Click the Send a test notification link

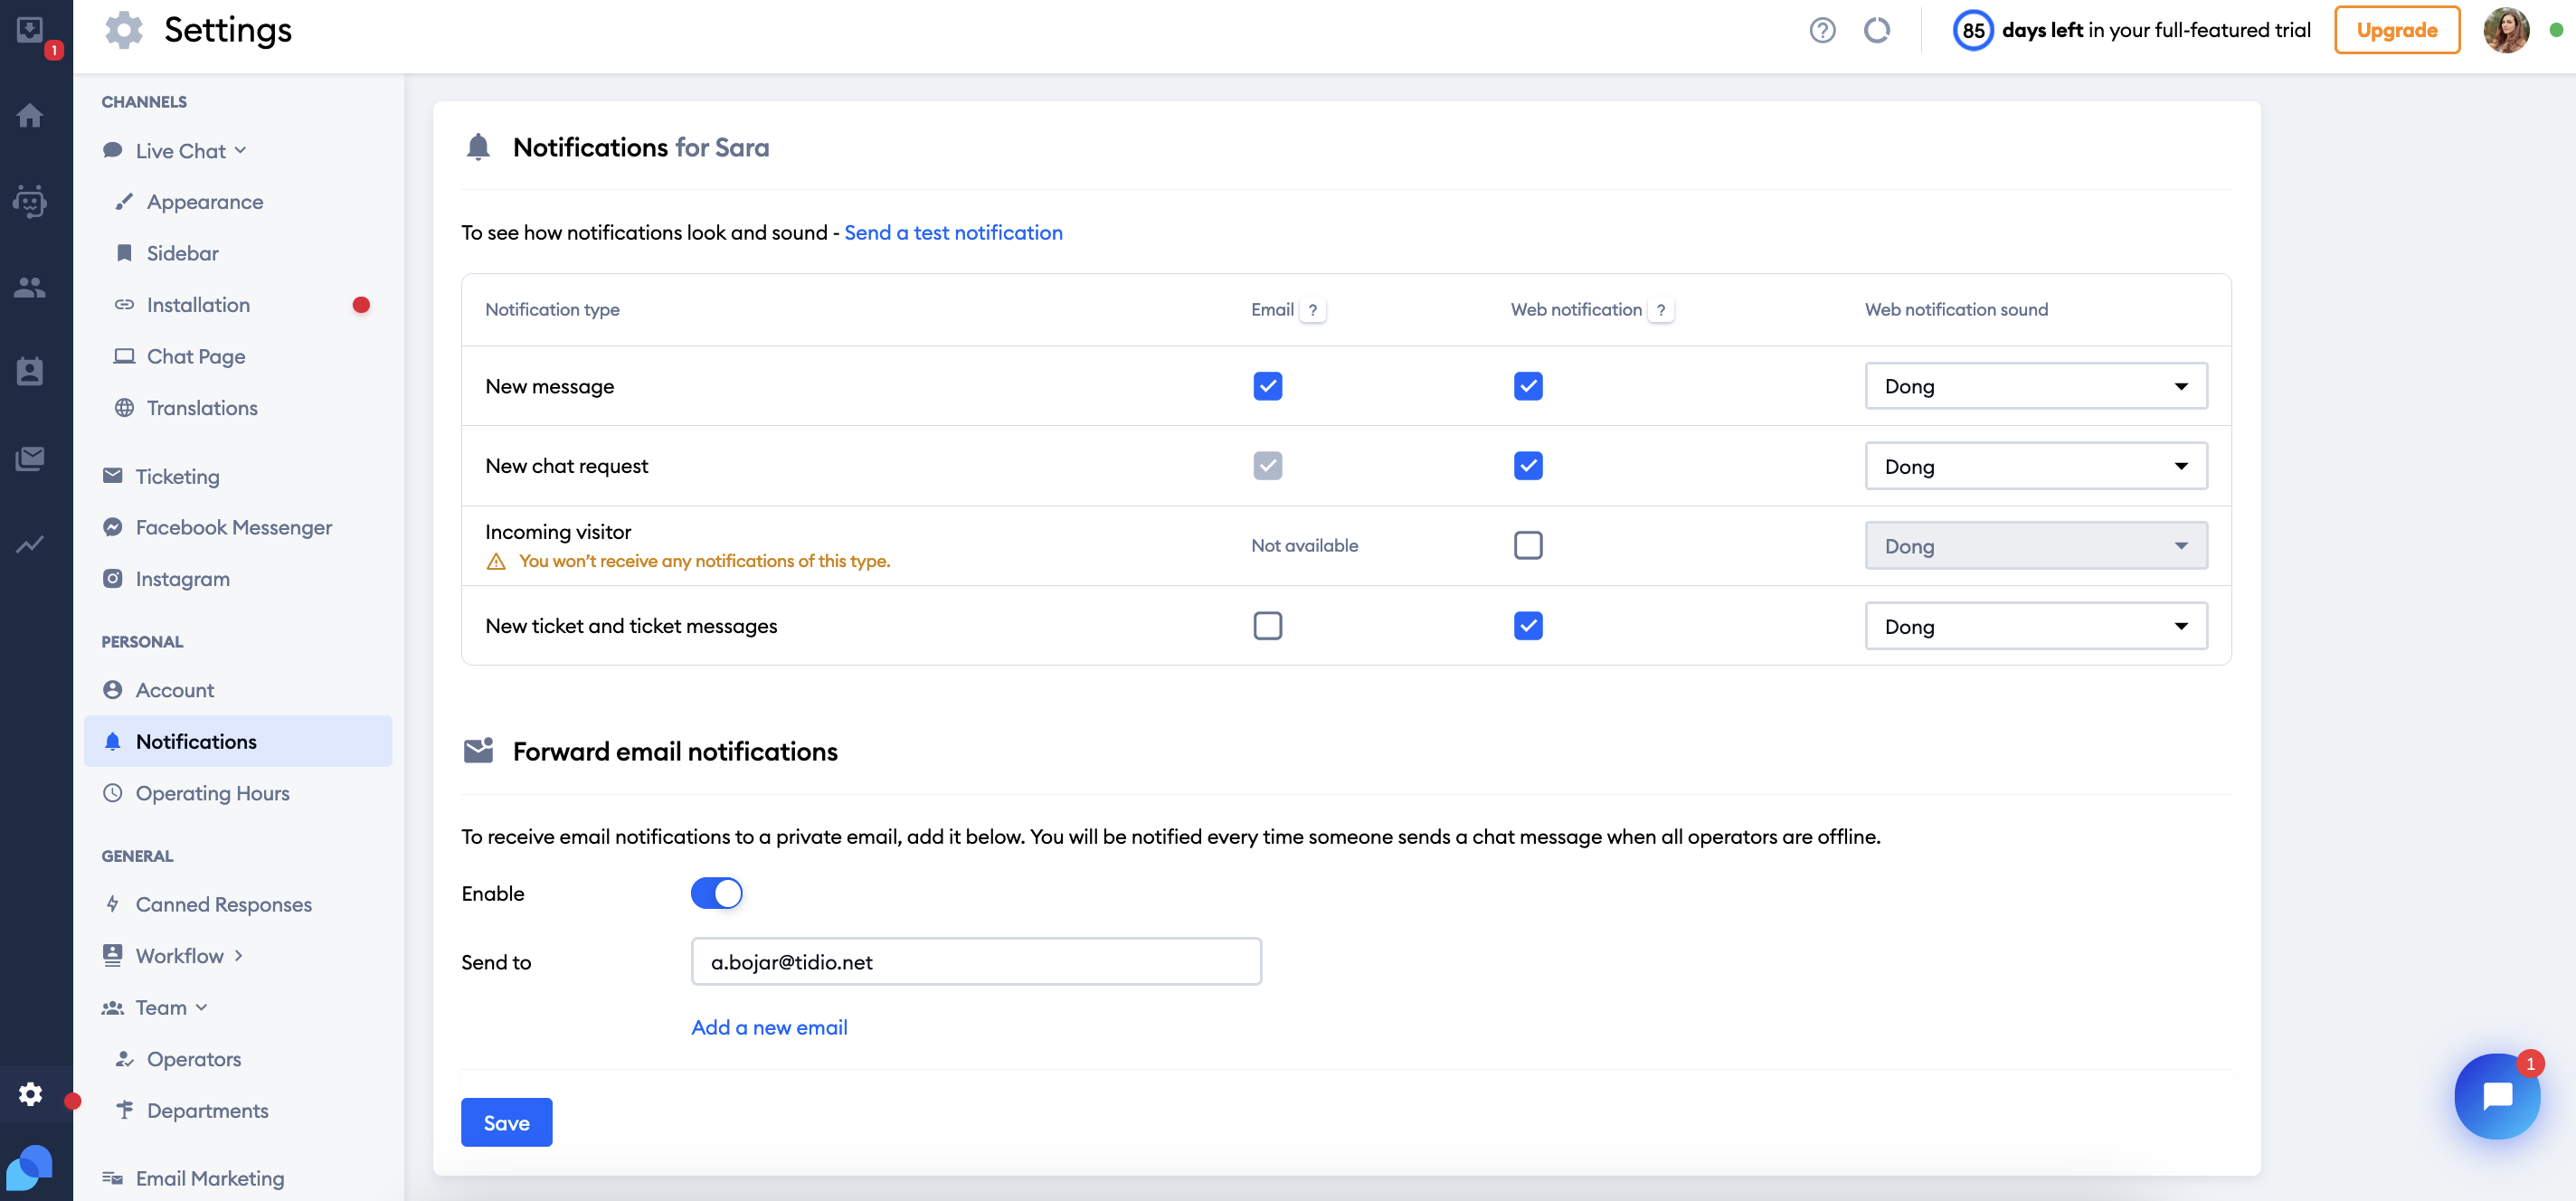(x=953, y=232)
